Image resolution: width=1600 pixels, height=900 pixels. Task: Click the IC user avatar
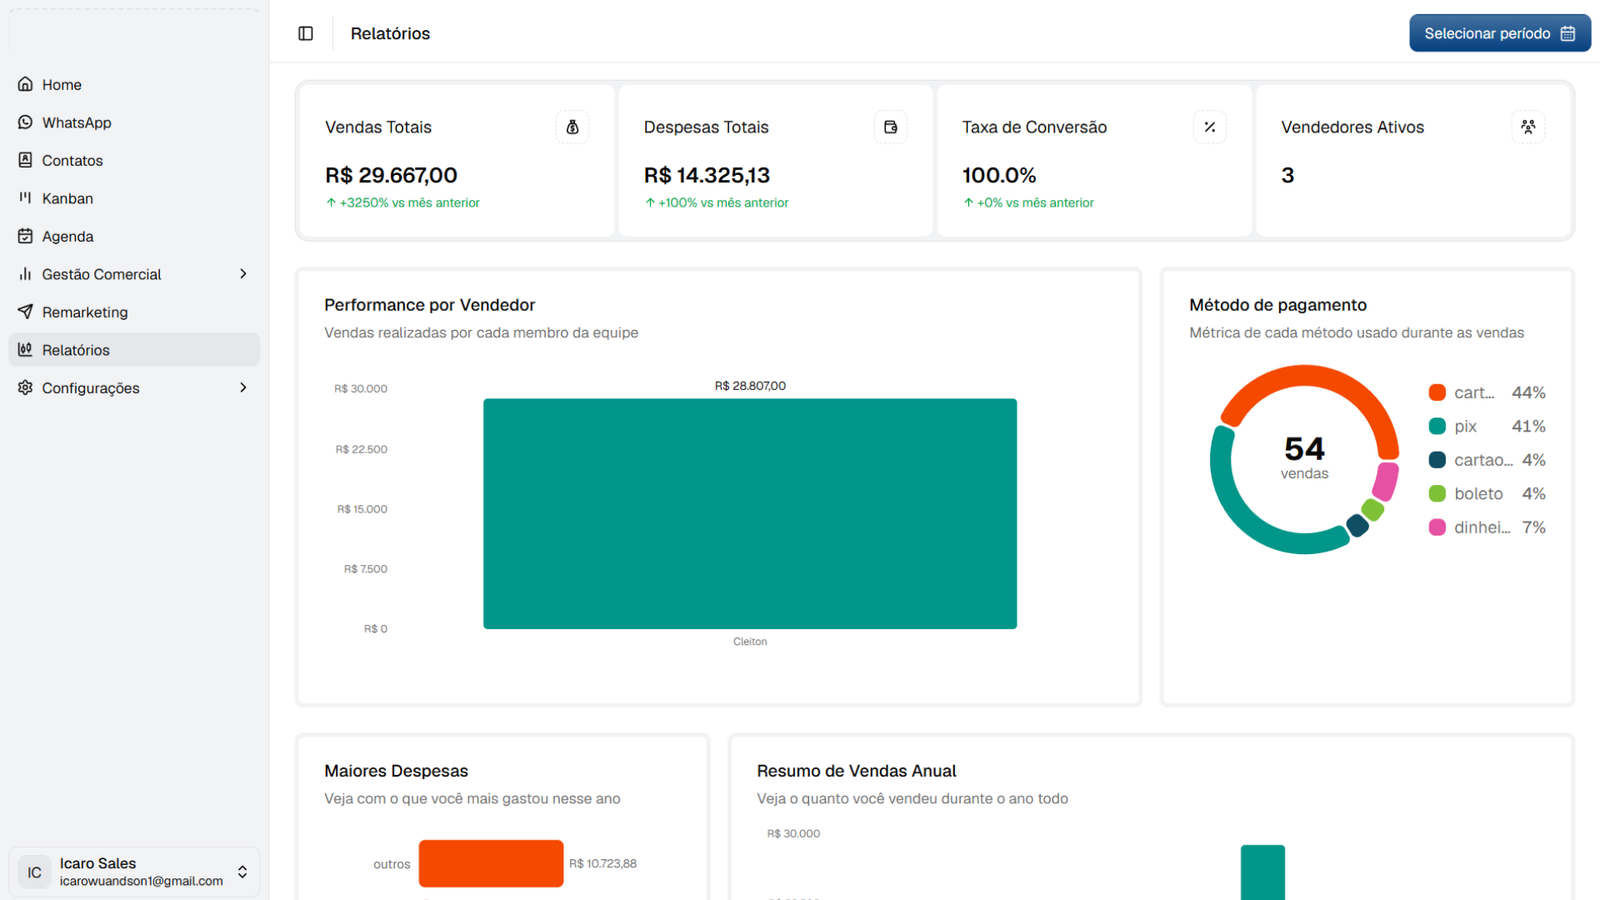coord(34,872)
